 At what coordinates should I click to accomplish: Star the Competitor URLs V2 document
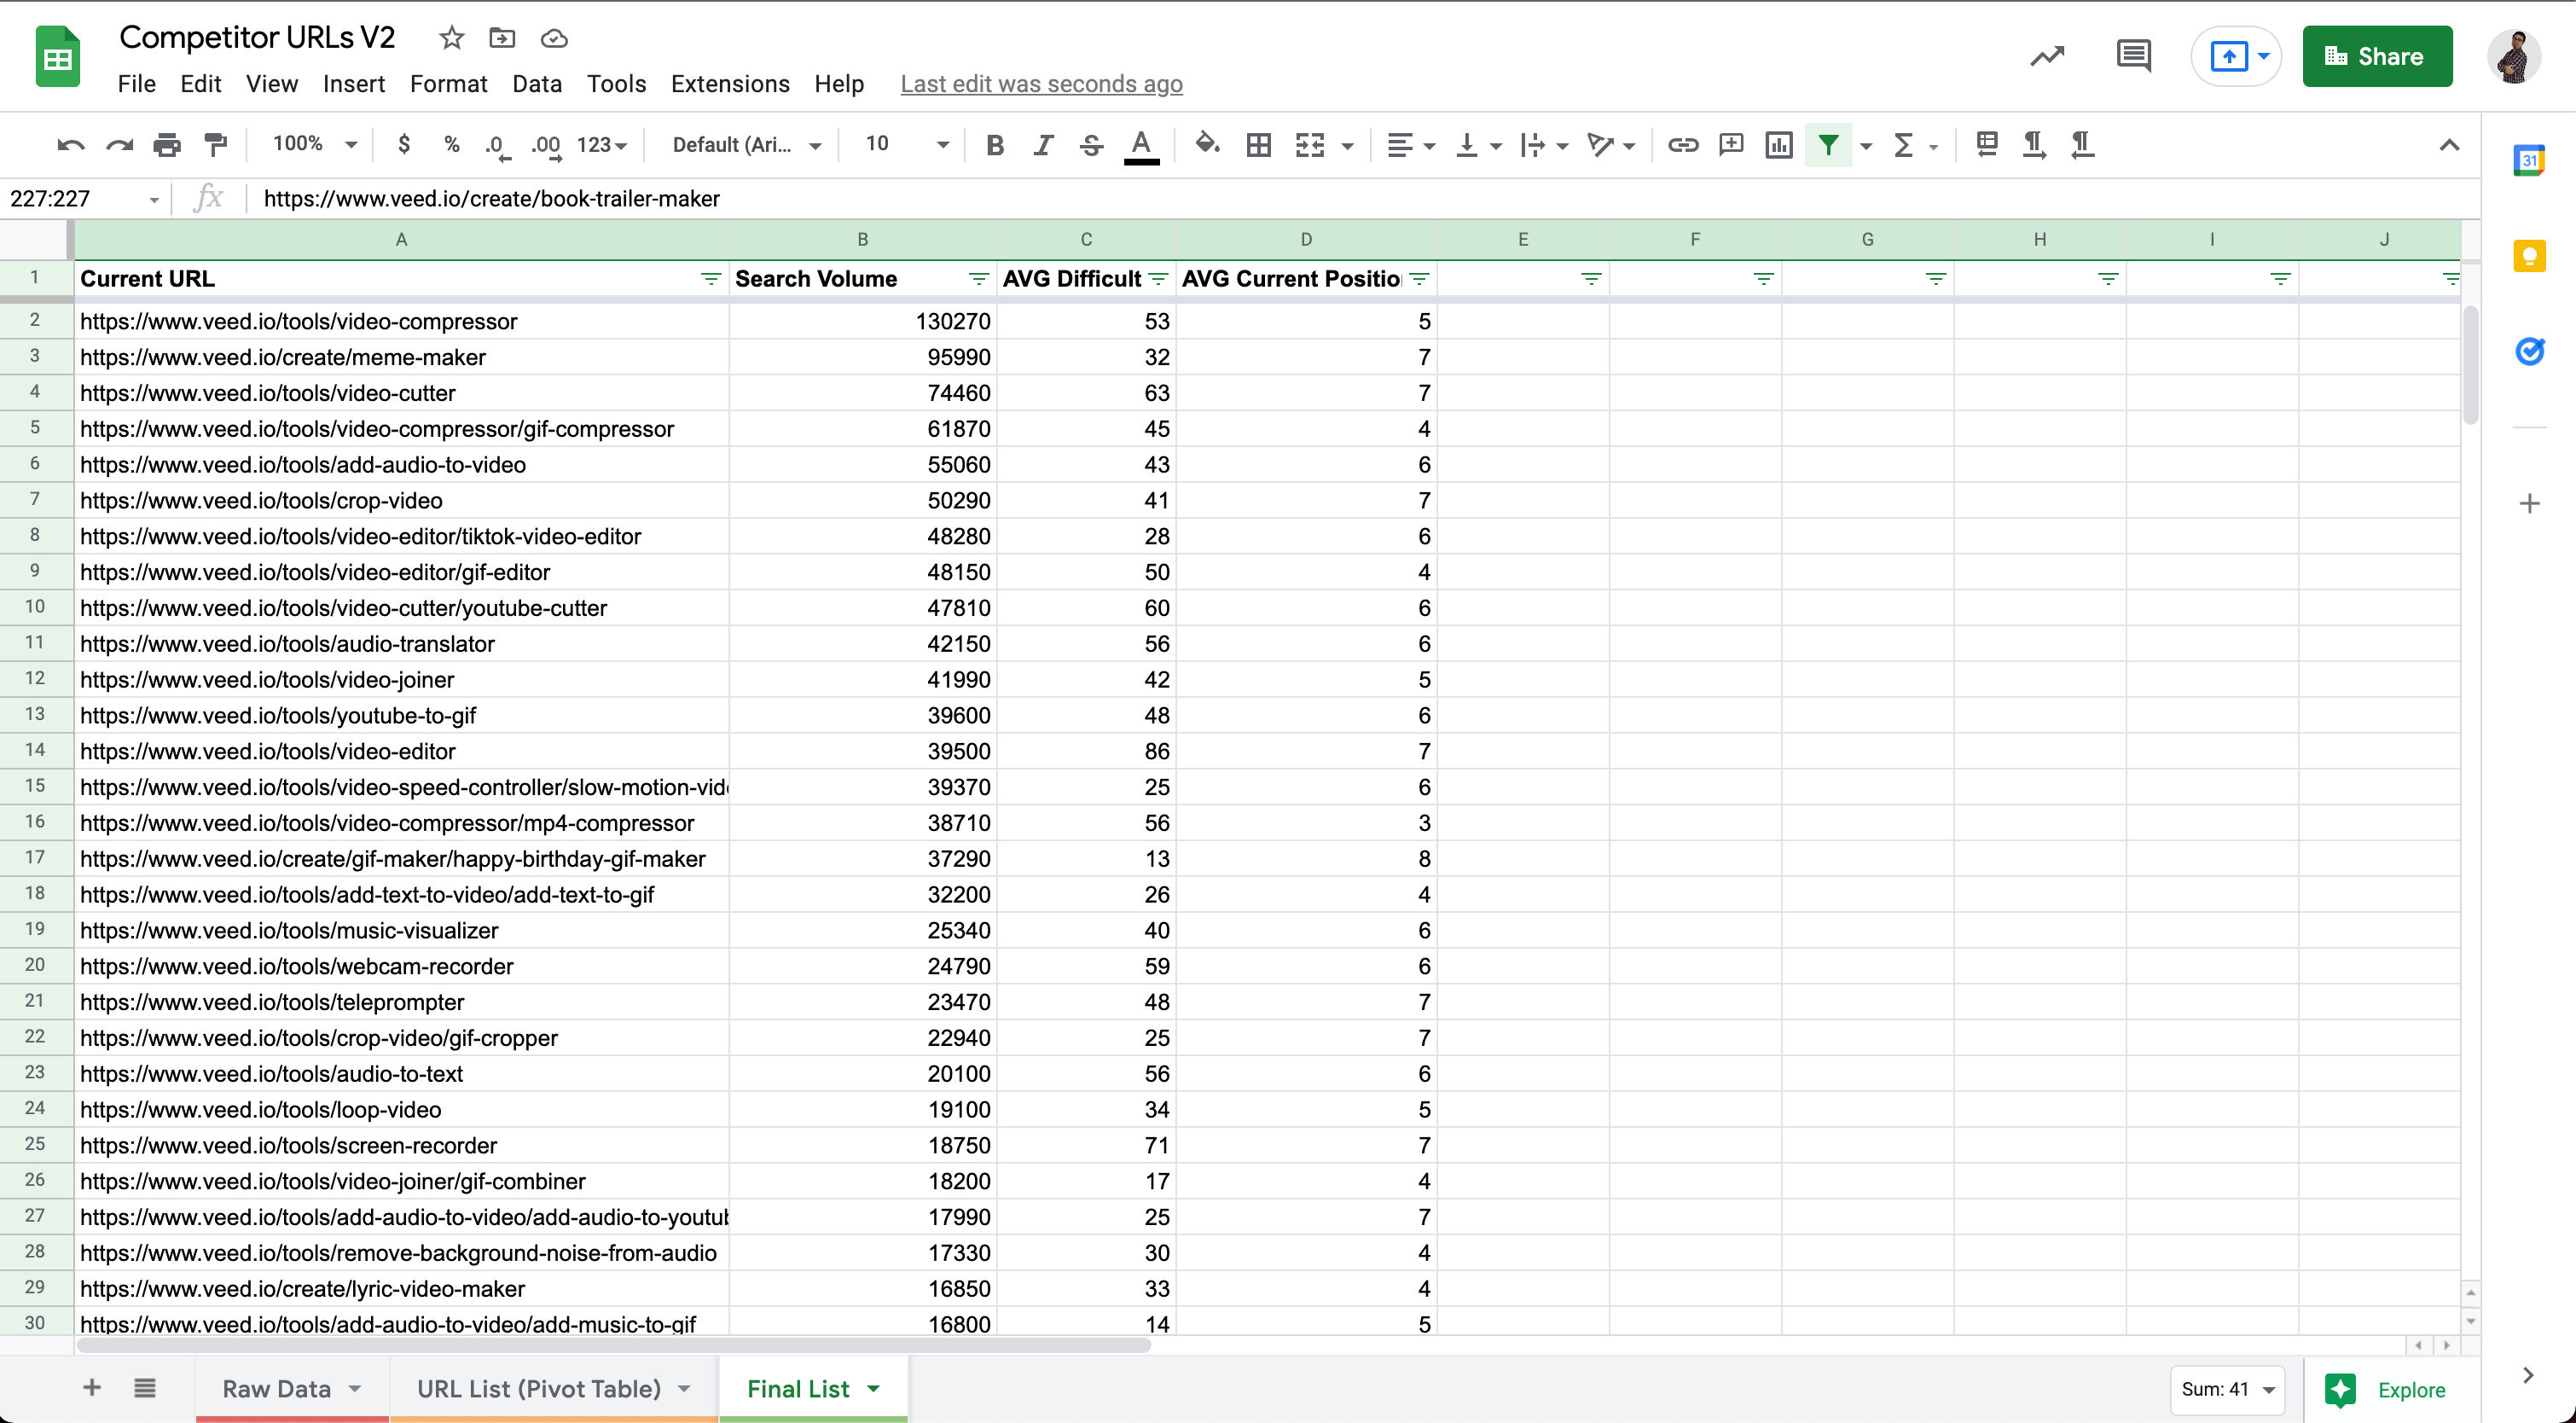452,38
